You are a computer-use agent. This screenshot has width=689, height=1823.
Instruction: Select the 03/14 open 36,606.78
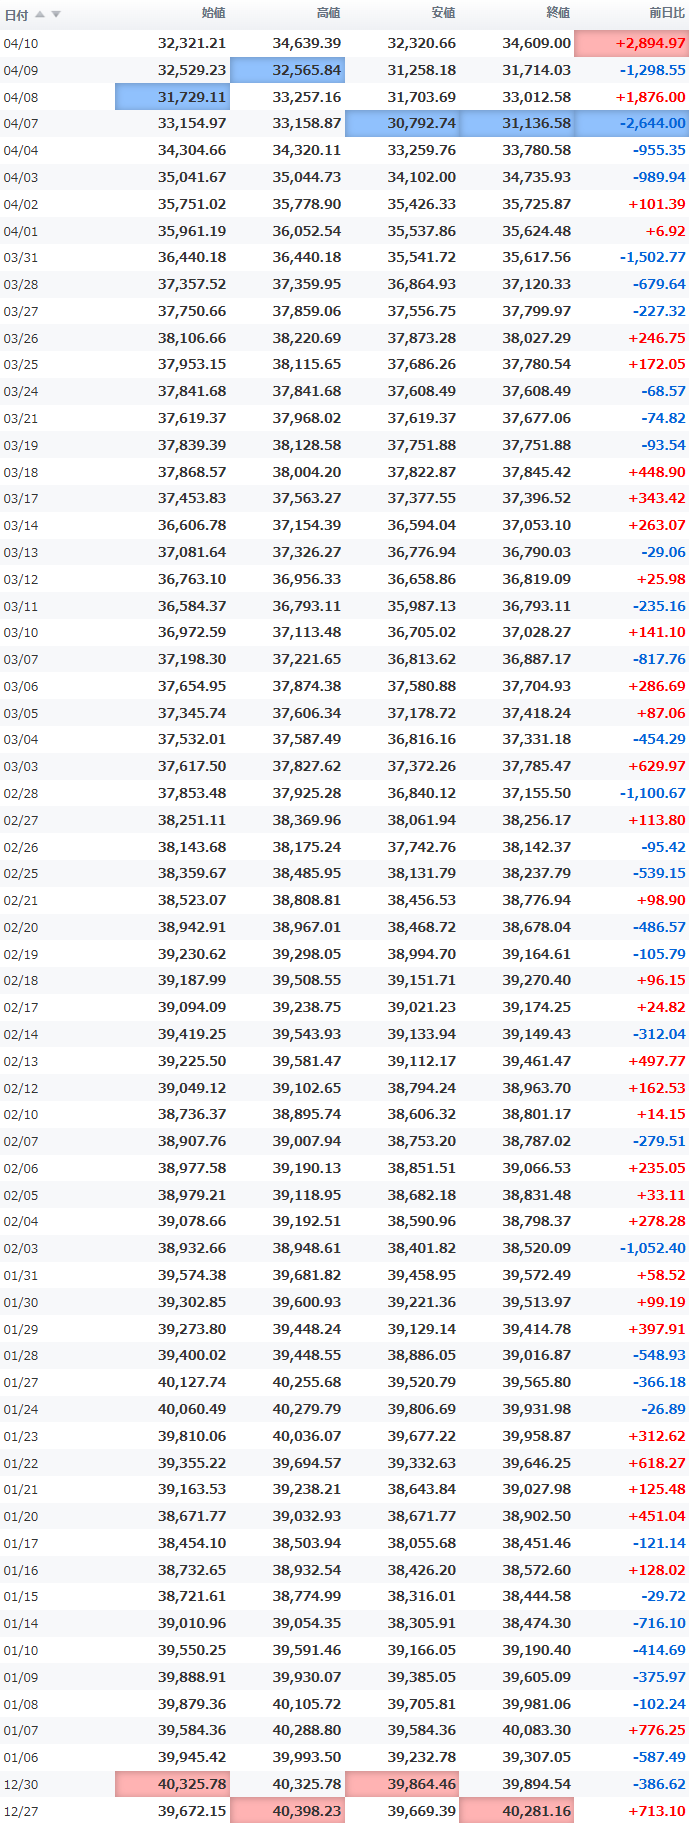[192, 525]
